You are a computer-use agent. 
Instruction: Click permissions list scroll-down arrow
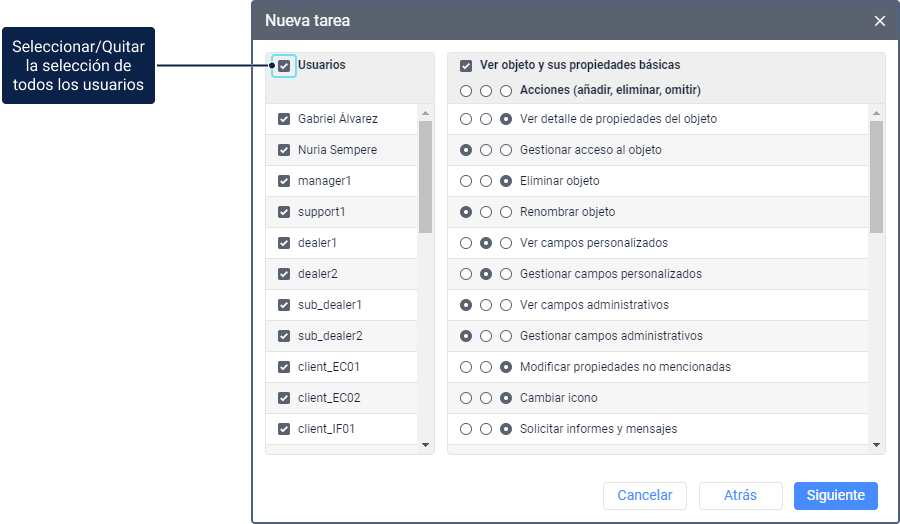(877, 445)
